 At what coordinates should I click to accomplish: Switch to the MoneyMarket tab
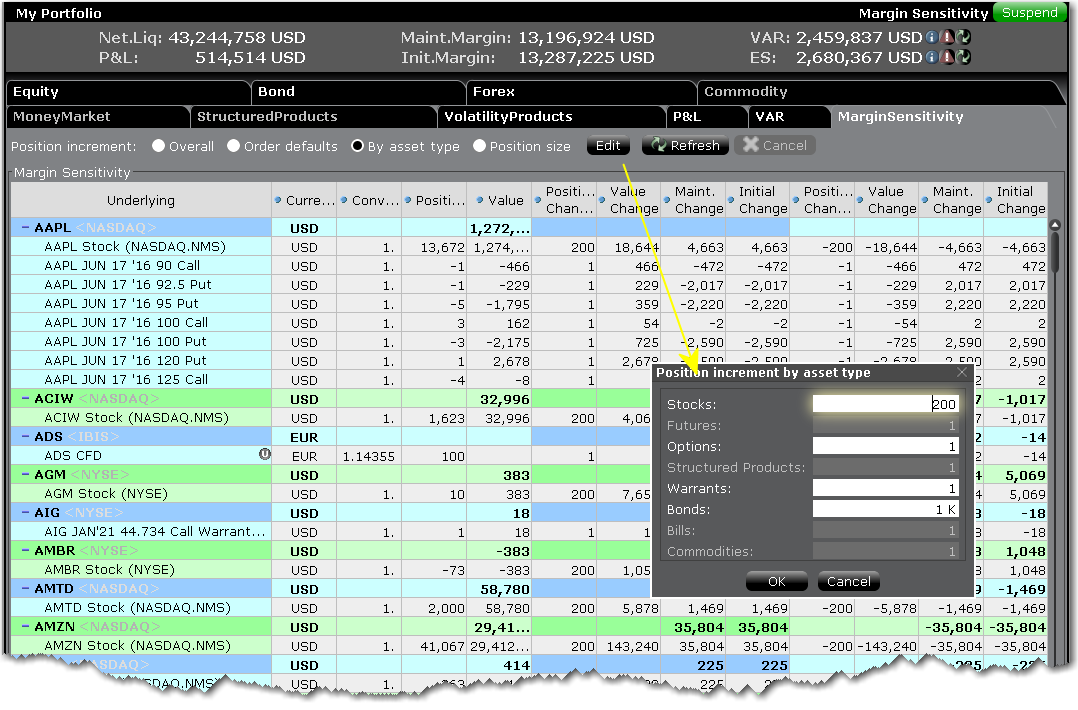coord(98,117)
